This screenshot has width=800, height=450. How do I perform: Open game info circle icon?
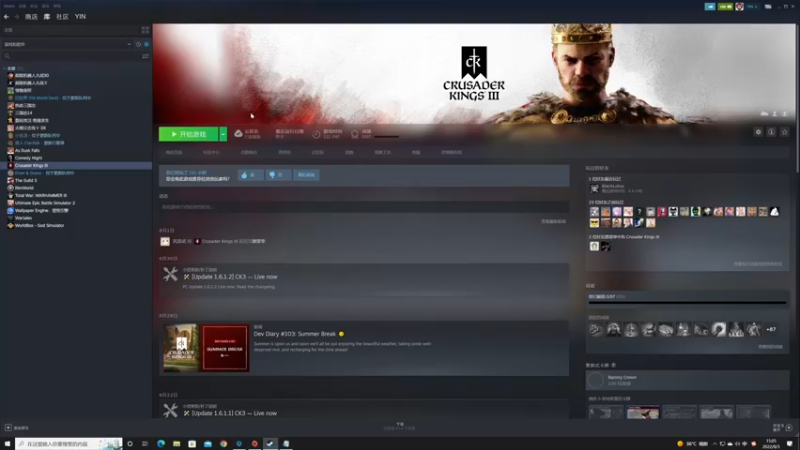tap(771, 132)
